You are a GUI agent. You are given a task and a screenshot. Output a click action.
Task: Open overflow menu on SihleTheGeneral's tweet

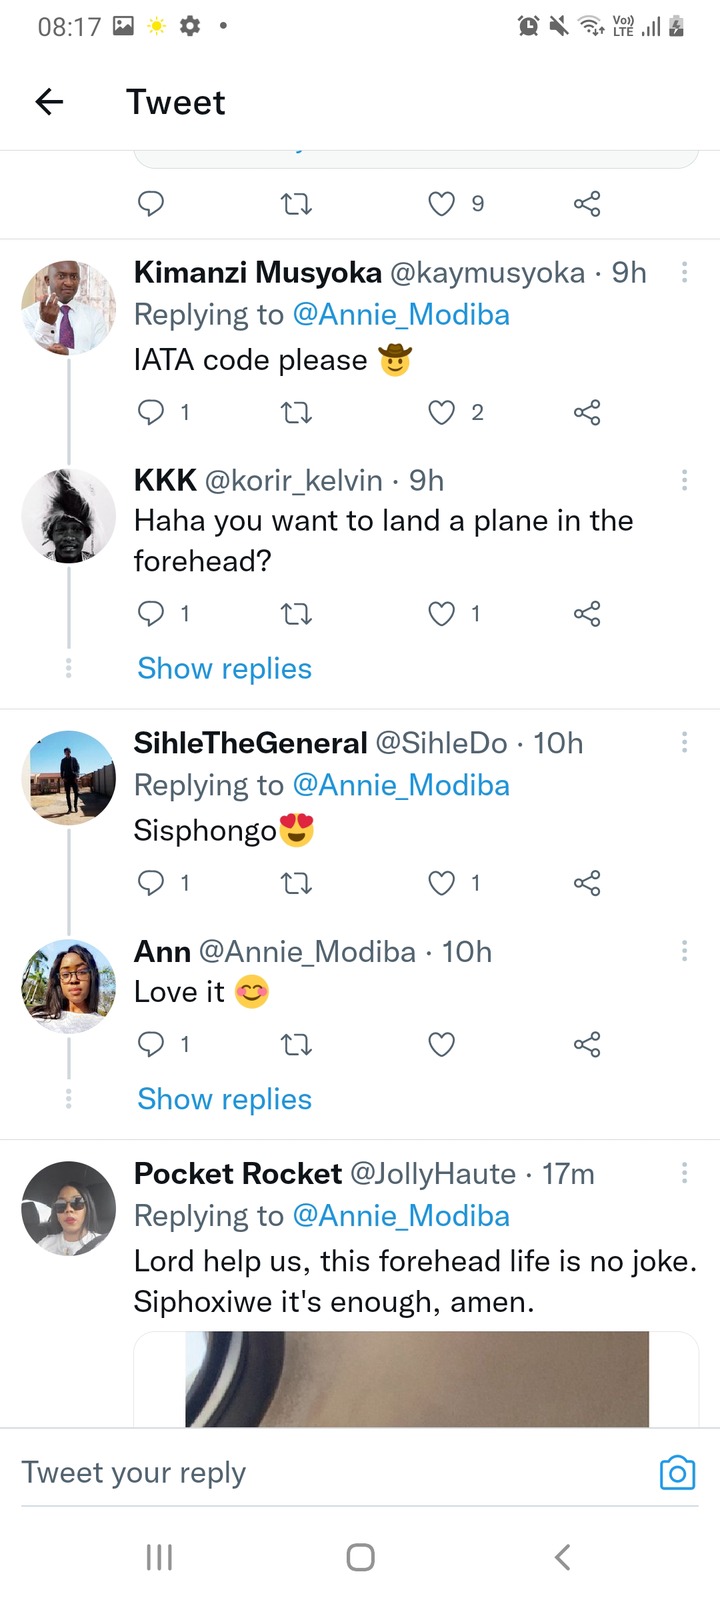tap(684, 742)
